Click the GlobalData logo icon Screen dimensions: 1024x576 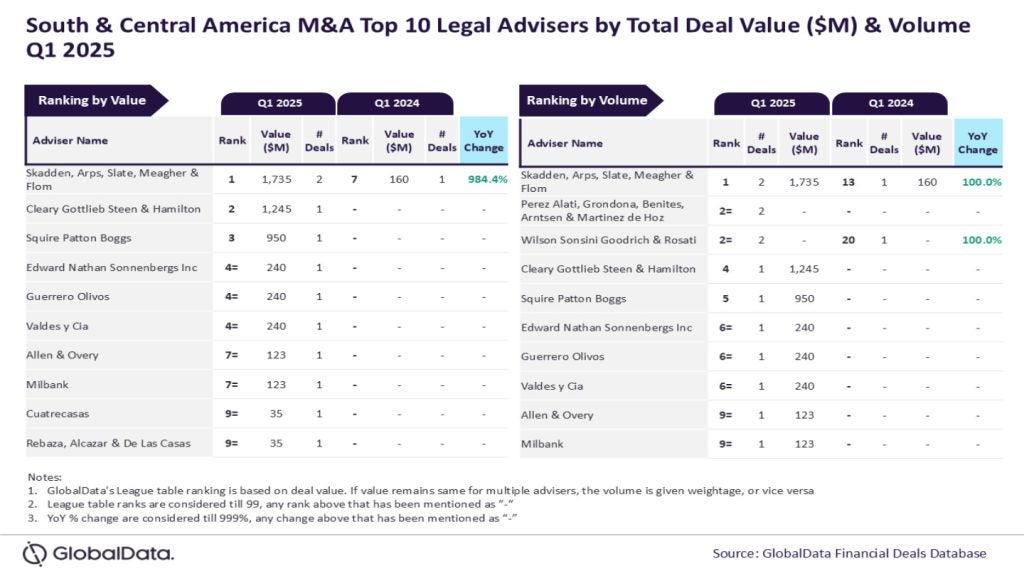[35, 553]
